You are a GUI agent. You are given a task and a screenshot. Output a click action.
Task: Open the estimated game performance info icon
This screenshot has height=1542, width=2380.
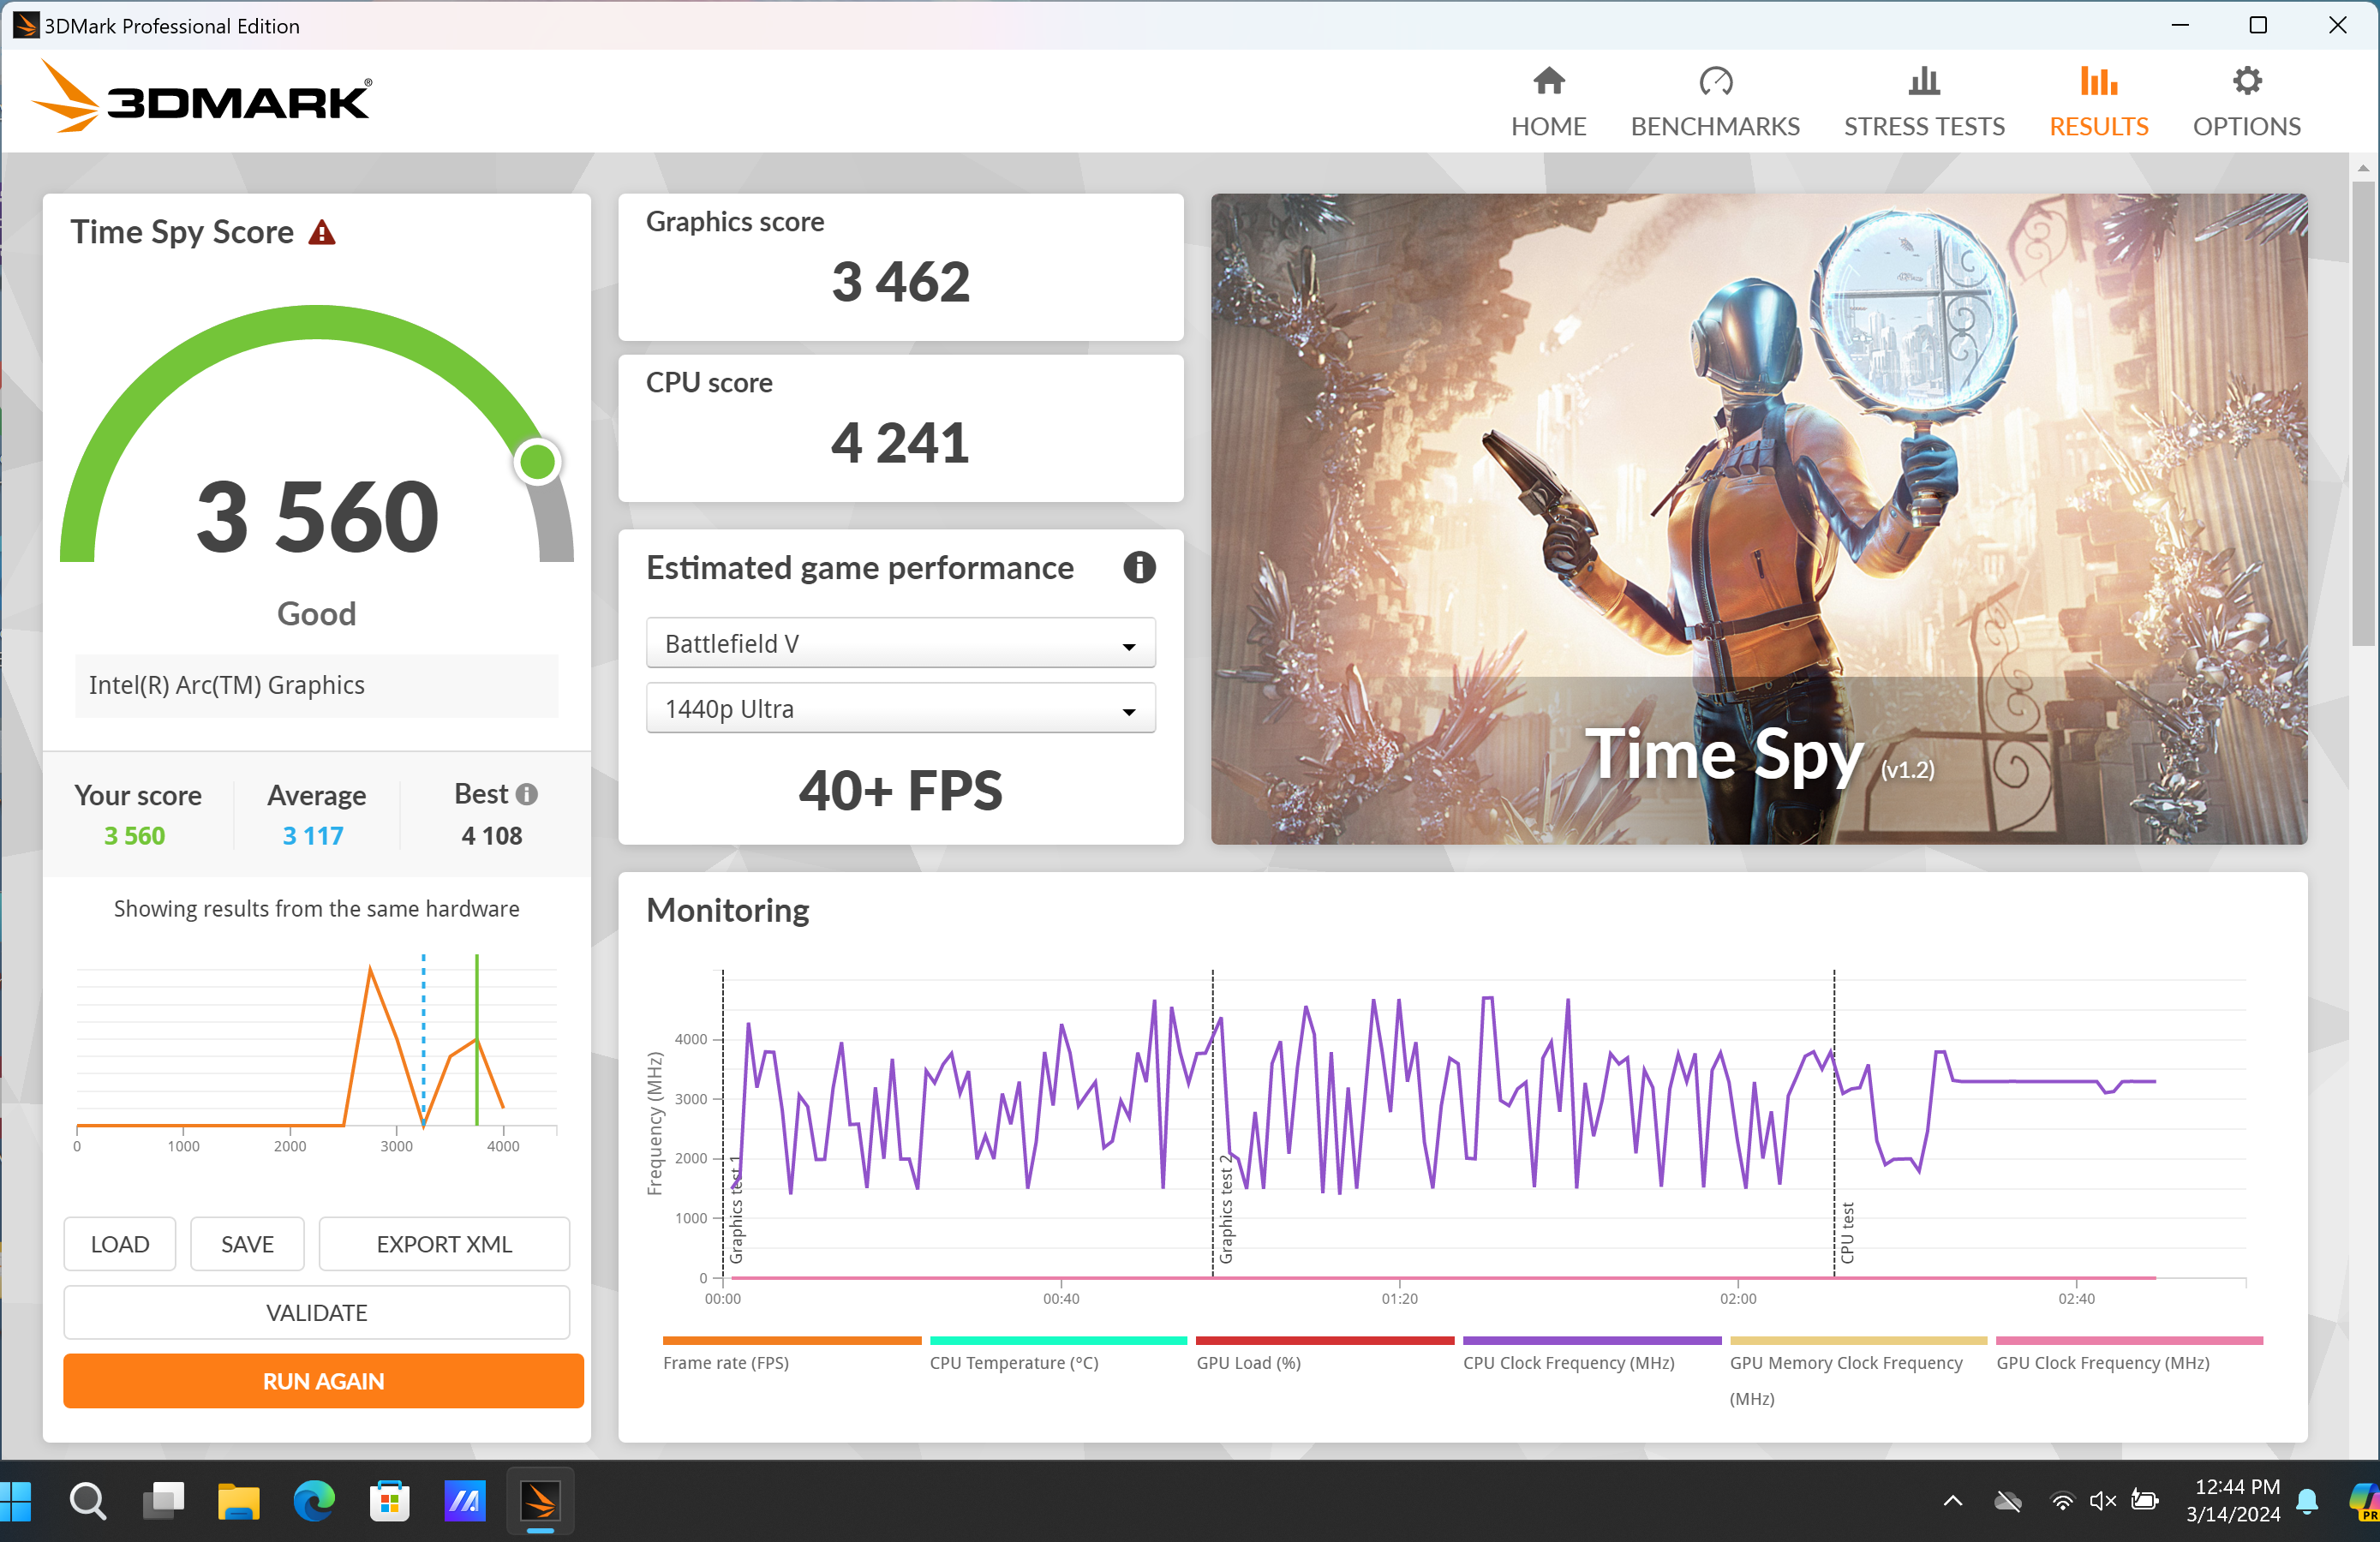[1139, 568]
